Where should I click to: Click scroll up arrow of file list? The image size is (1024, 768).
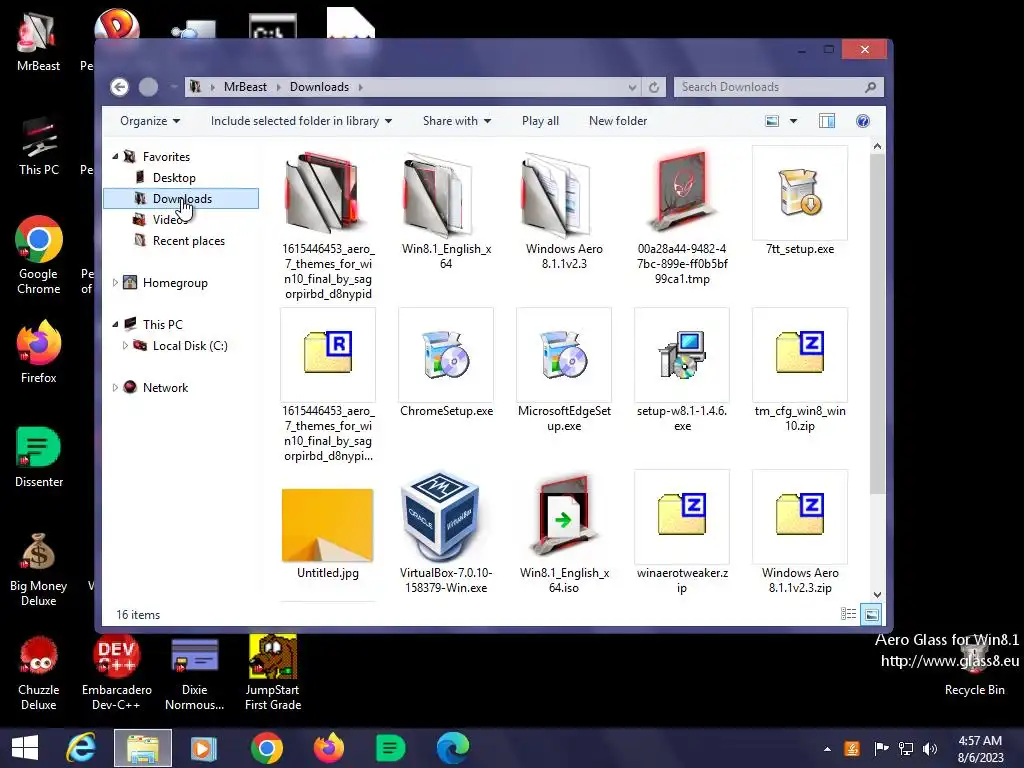(877, 146)
